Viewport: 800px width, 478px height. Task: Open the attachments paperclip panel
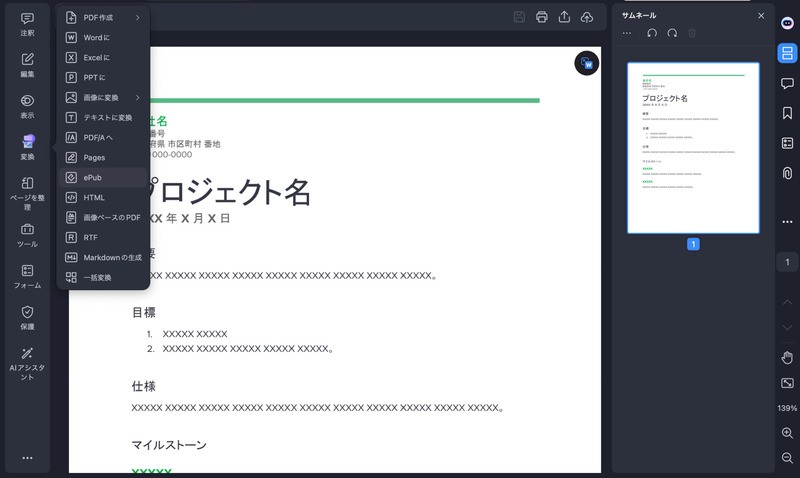(x=787, y=173)
